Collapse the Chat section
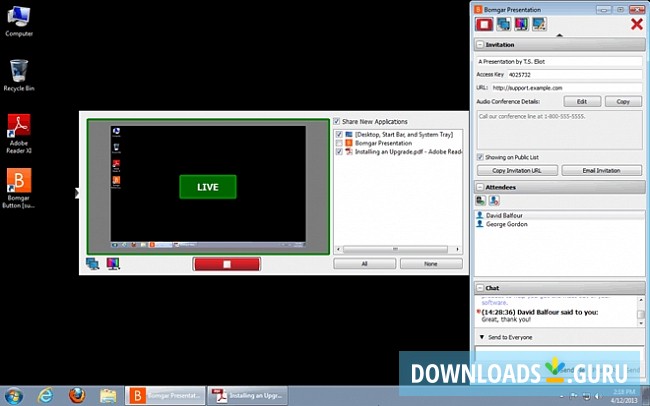650x406 pixels. point(480,288)
